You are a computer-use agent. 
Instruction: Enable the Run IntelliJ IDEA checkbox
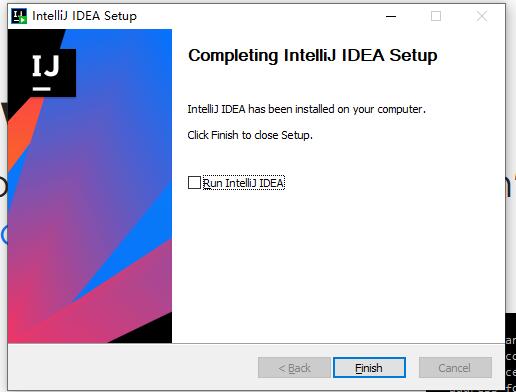pos(194,183)
